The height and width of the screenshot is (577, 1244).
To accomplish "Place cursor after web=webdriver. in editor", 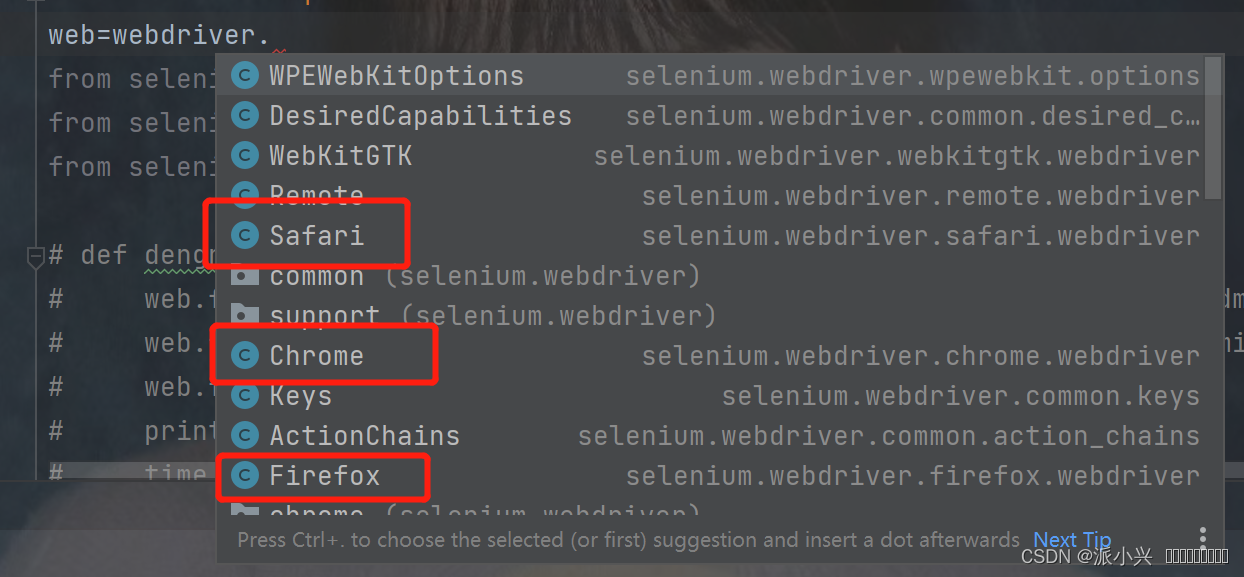I will [x=272, y=36].
